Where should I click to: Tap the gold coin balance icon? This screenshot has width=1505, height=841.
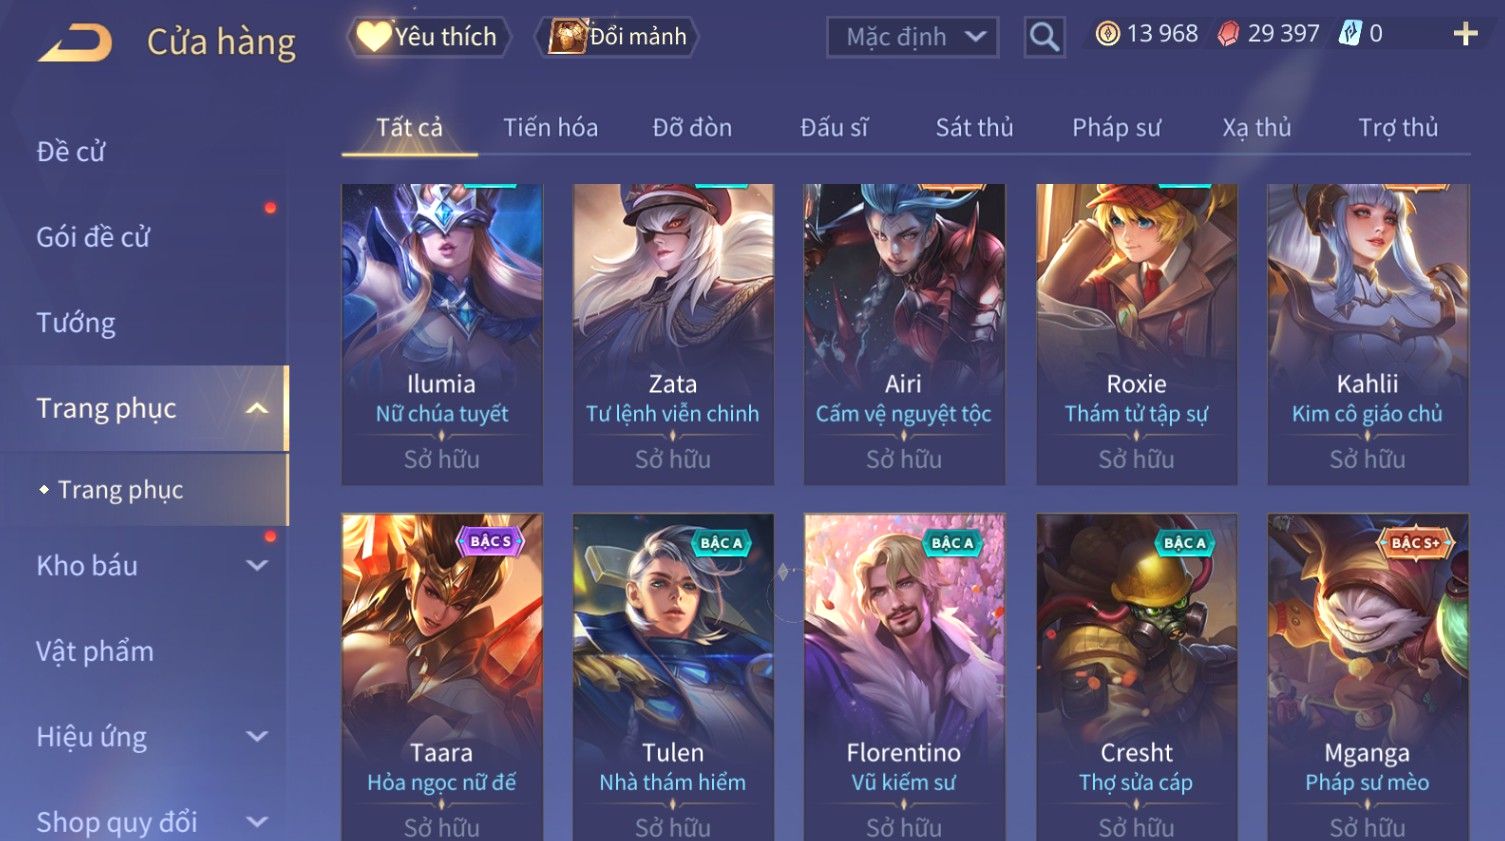1107,34
